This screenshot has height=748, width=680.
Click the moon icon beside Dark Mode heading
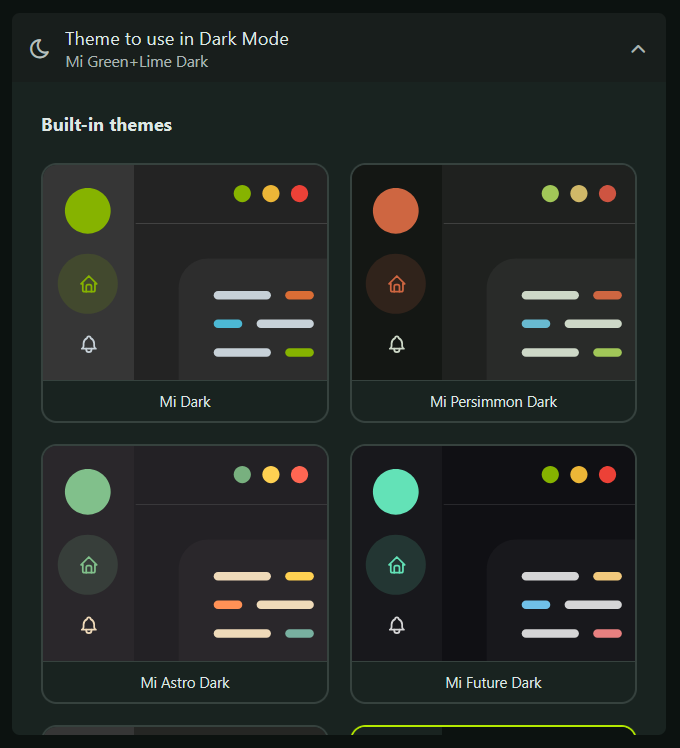click(40, 49)
